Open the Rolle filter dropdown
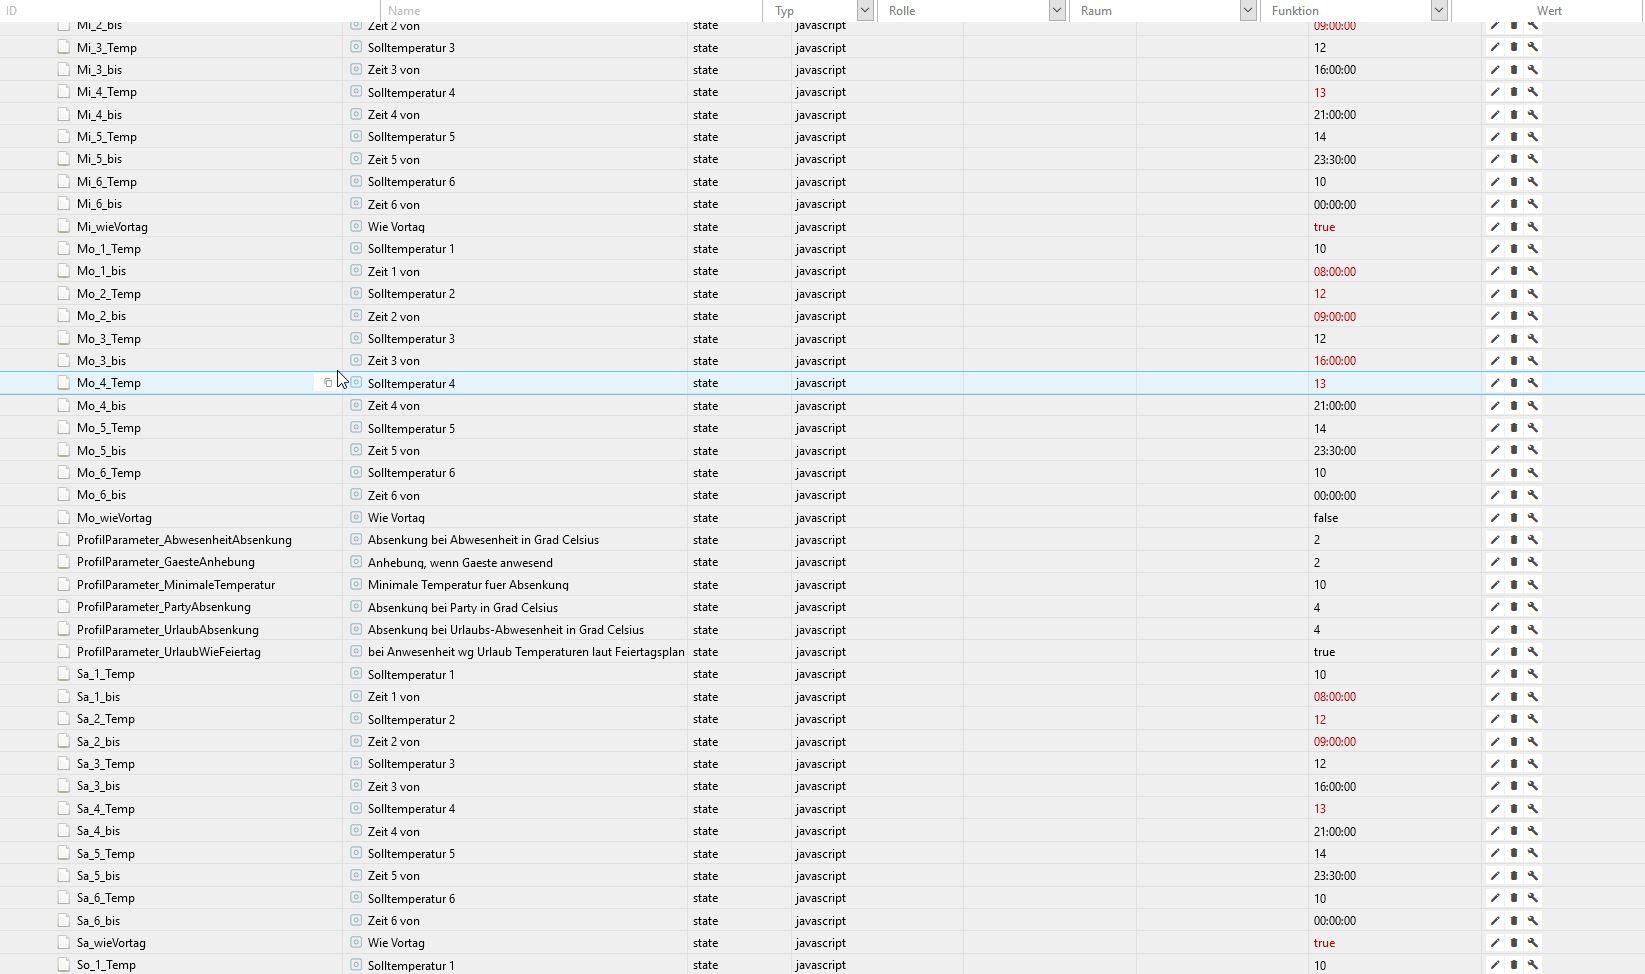The image size is (1645, 974). [x=1057, y=10]
